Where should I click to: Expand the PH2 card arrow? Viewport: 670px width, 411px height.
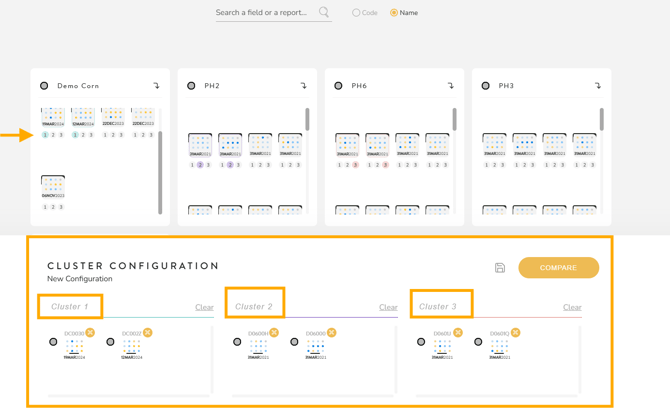click(x=303, y=86)
